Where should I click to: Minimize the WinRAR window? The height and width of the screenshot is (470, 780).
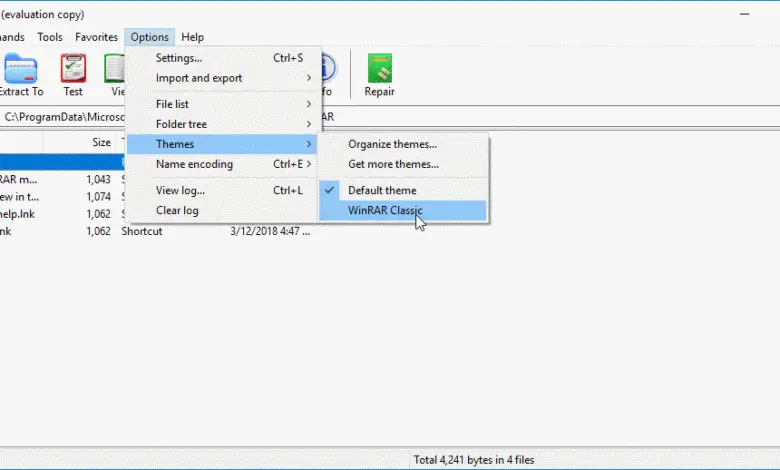click(x=744, y=14)
